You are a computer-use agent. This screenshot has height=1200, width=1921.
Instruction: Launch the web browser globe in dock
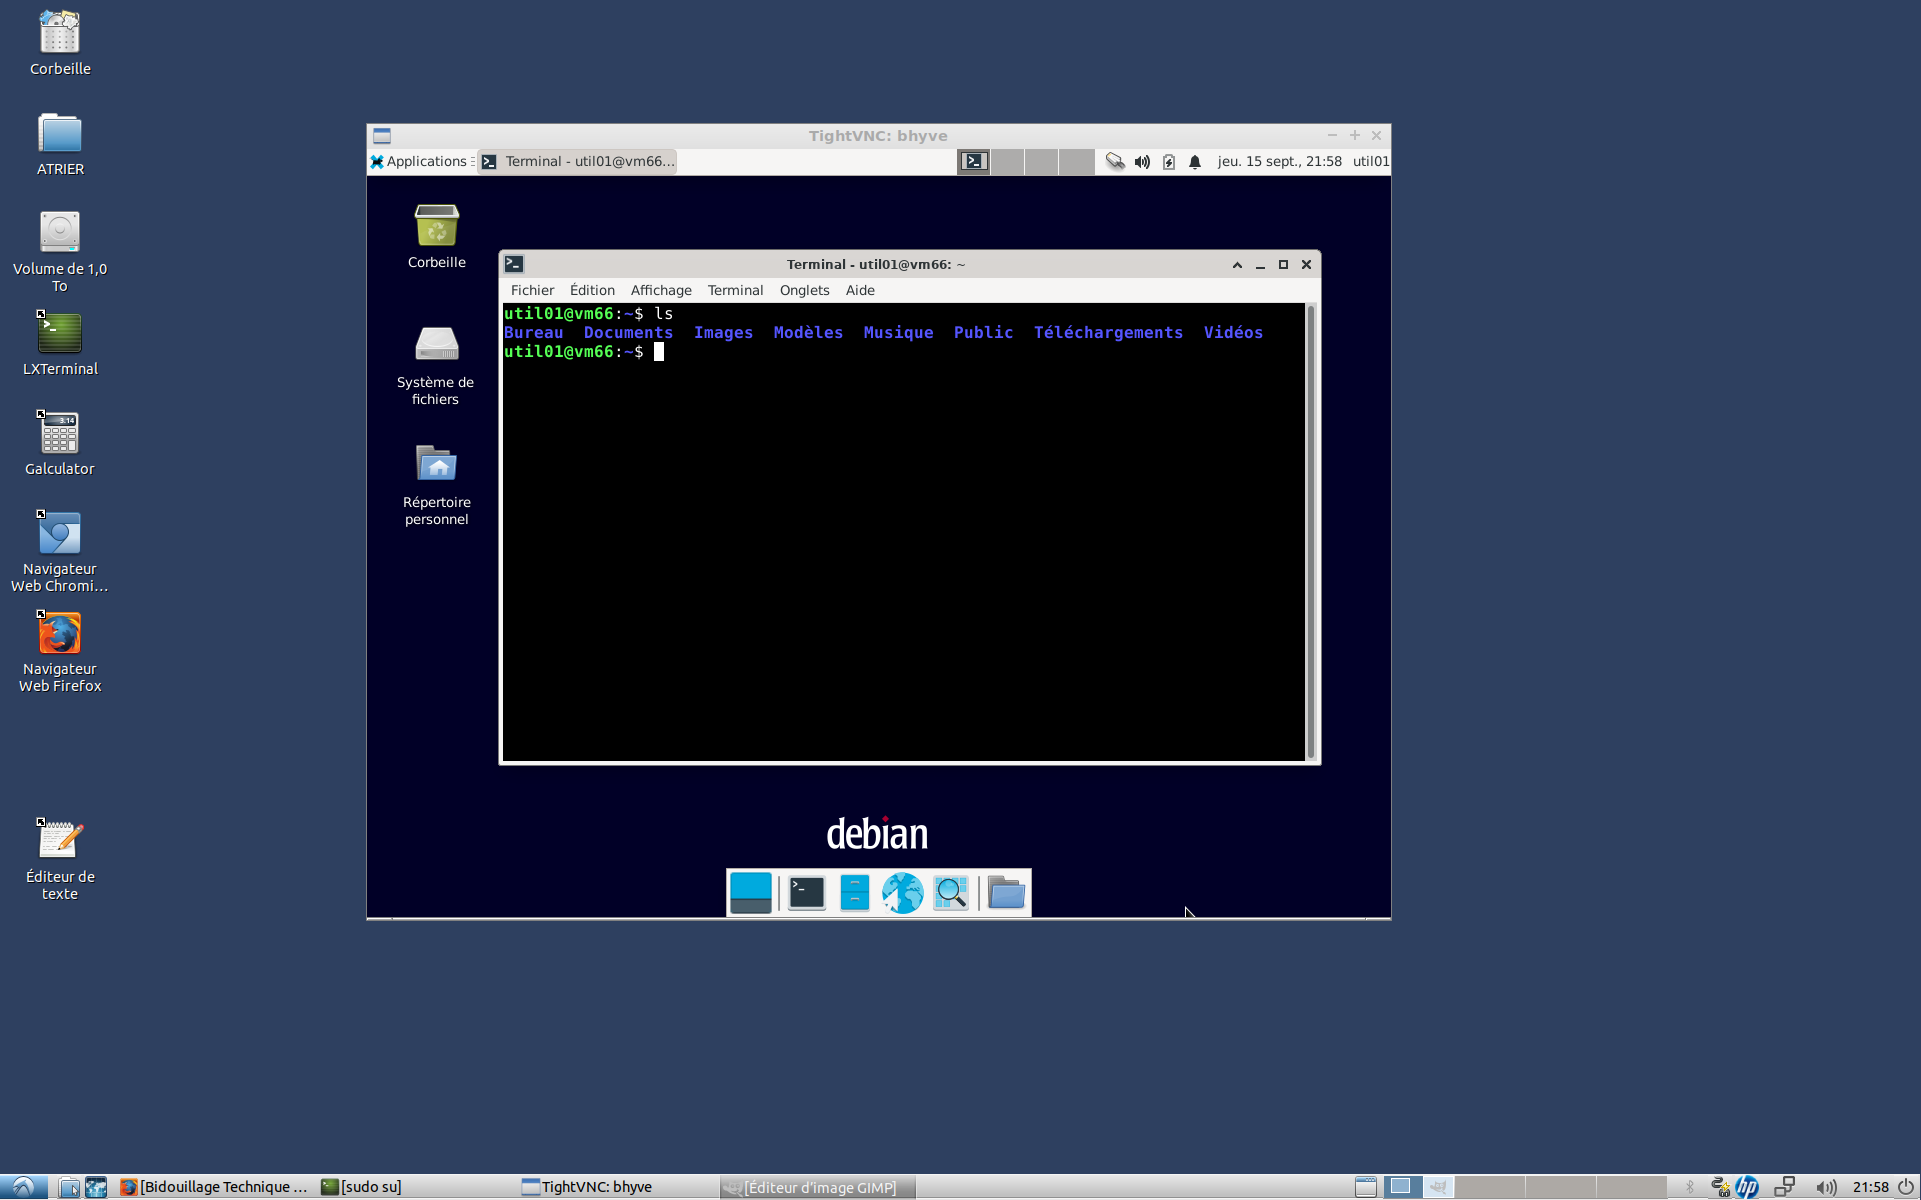(902, 893)
